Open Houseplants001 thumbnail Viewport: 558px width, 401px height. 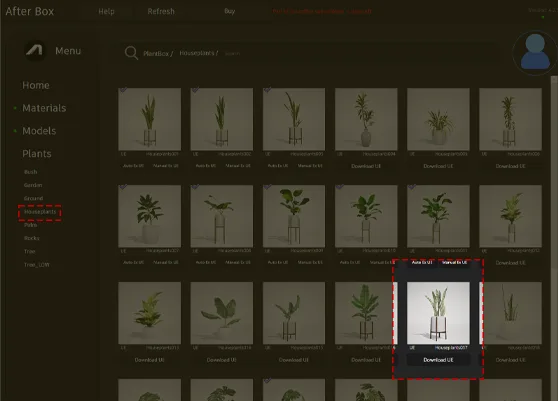click(149, 119)
